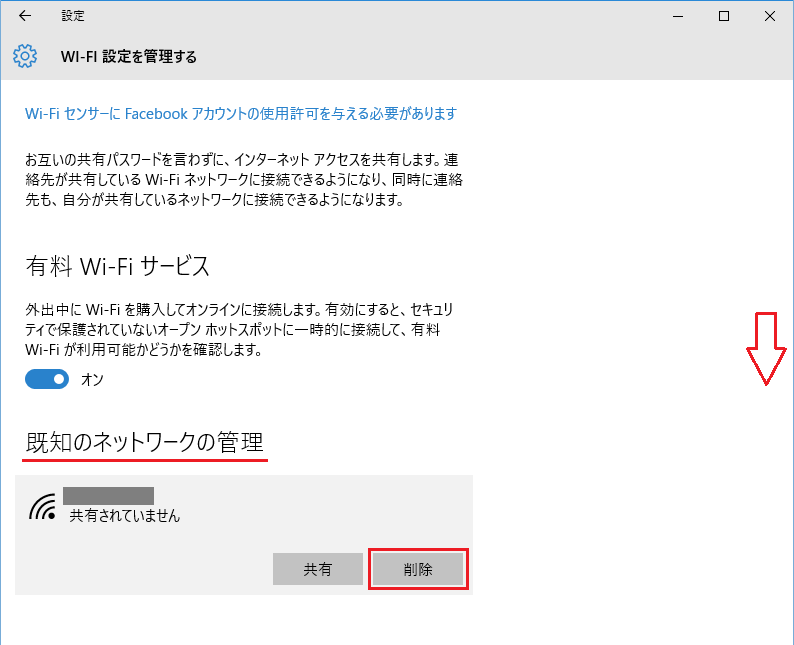Close the settings window
This screenshot has height=645, width=794.
[x=770, y=16]
